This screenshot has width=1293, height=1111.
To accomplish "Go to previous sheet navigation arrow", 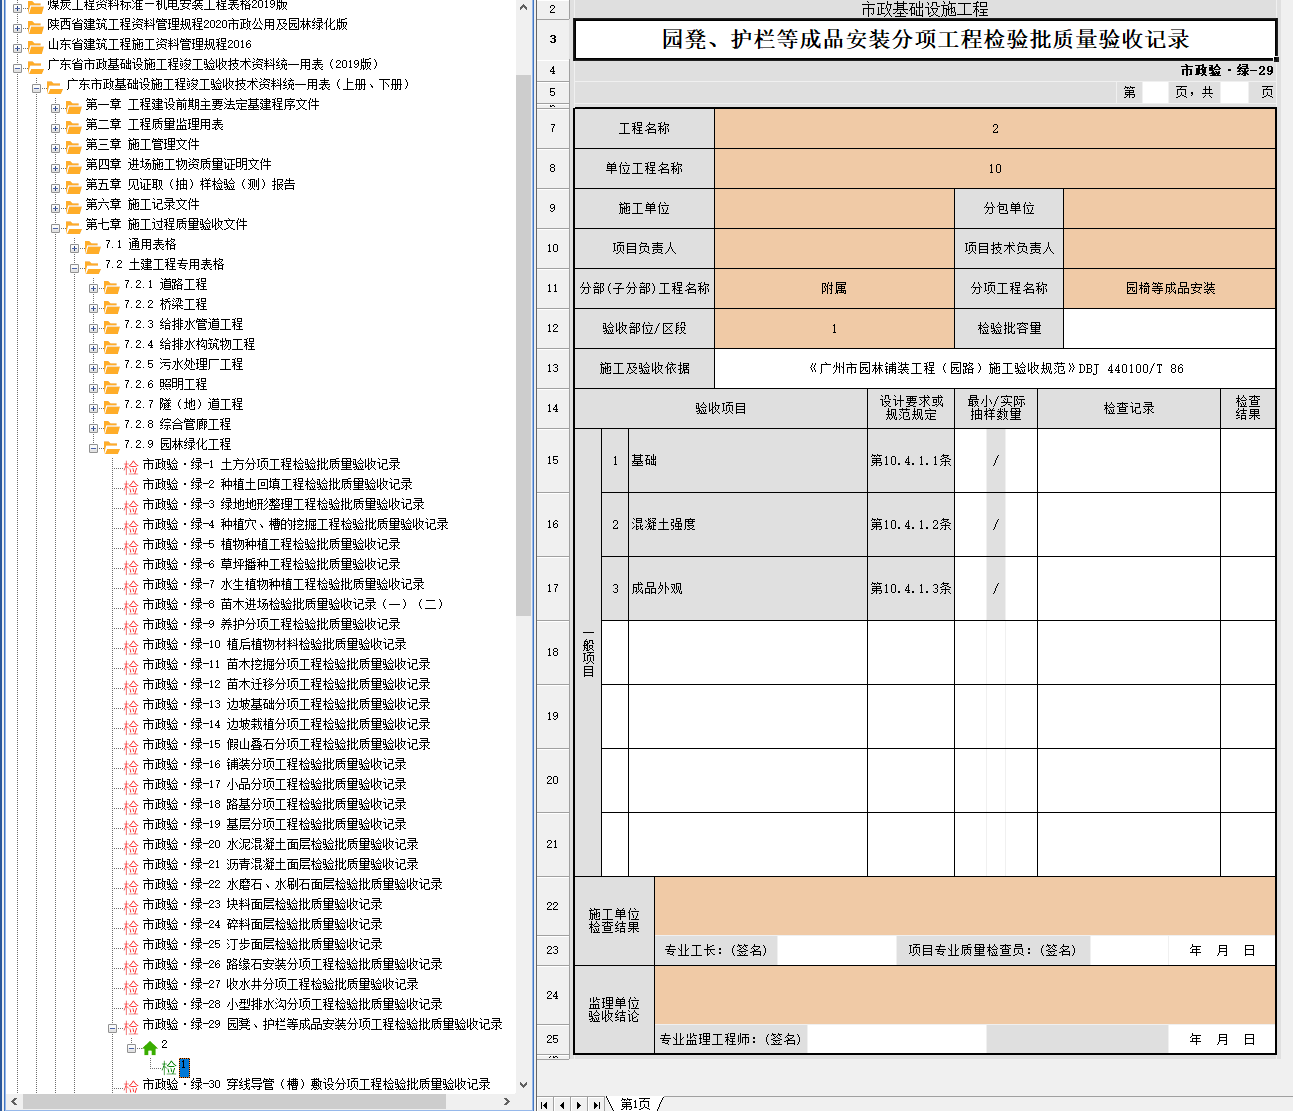I will 562,1104.
